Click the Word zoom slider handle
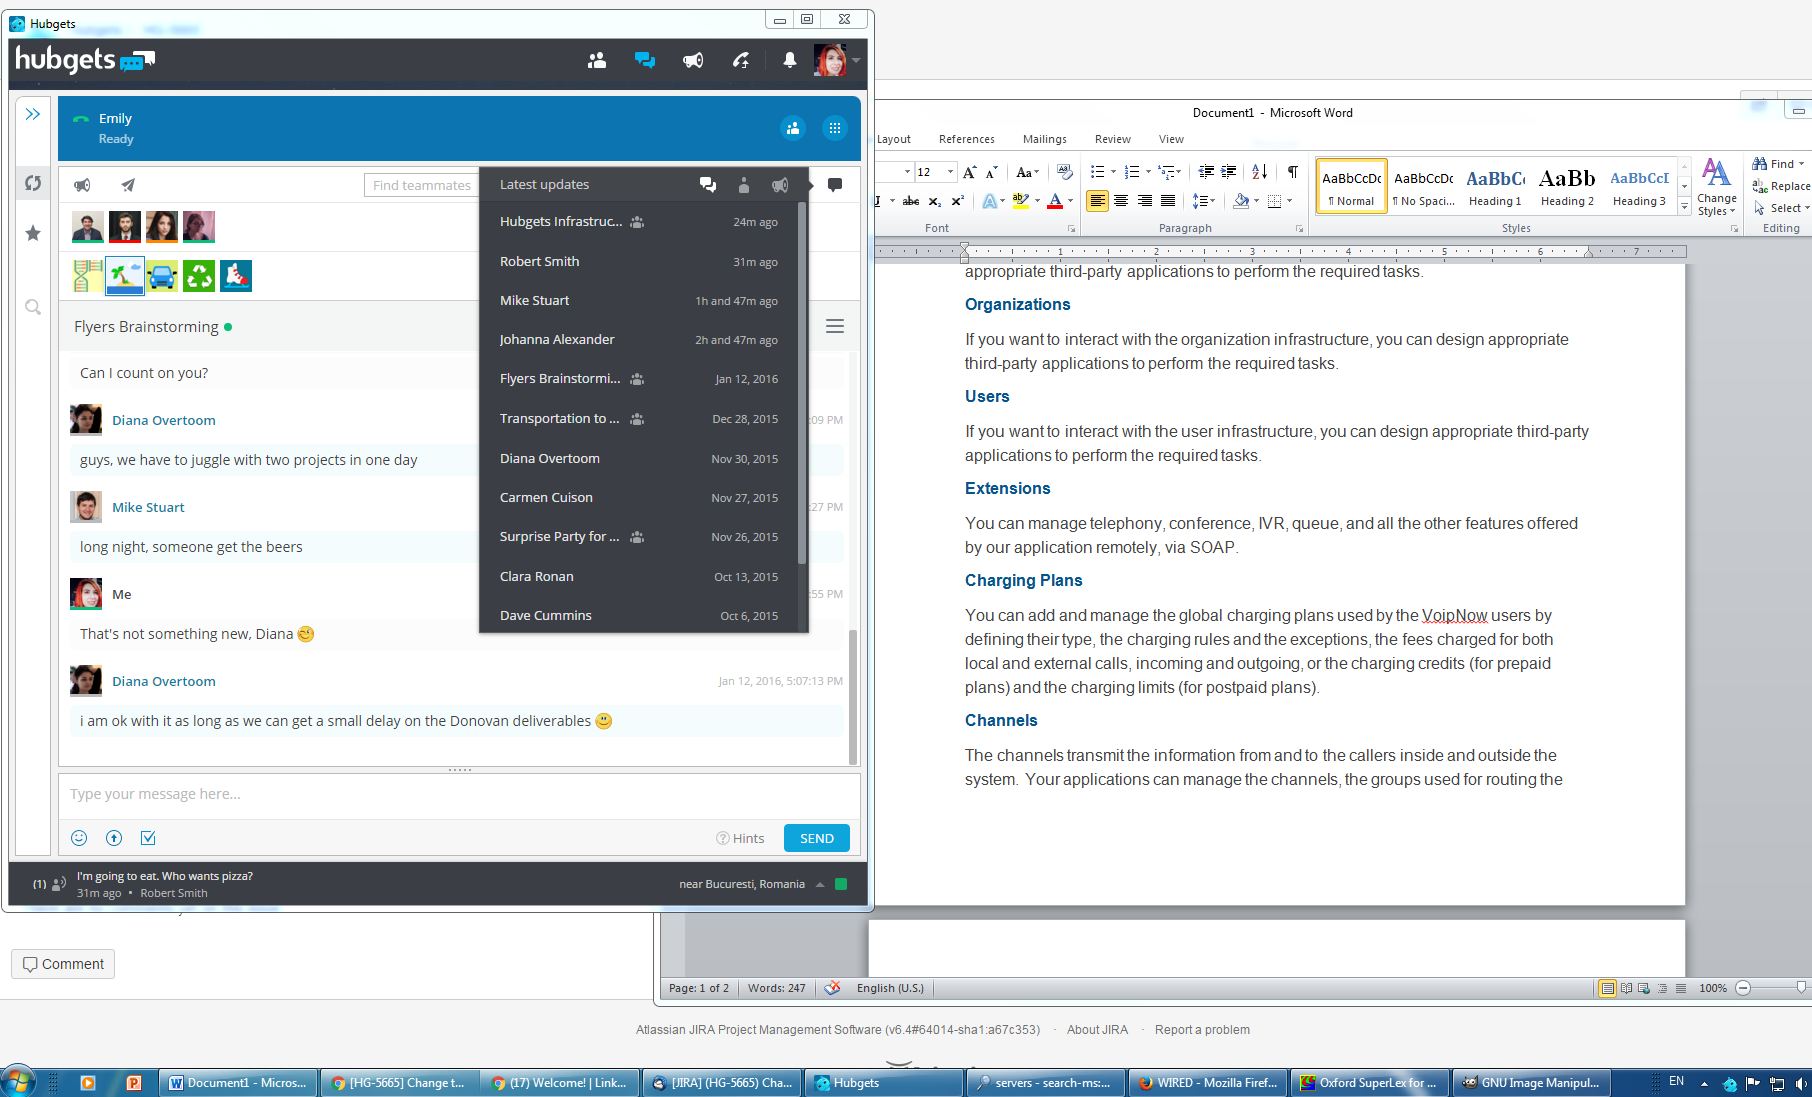 pyautogui.click(x=1801, y=988)
